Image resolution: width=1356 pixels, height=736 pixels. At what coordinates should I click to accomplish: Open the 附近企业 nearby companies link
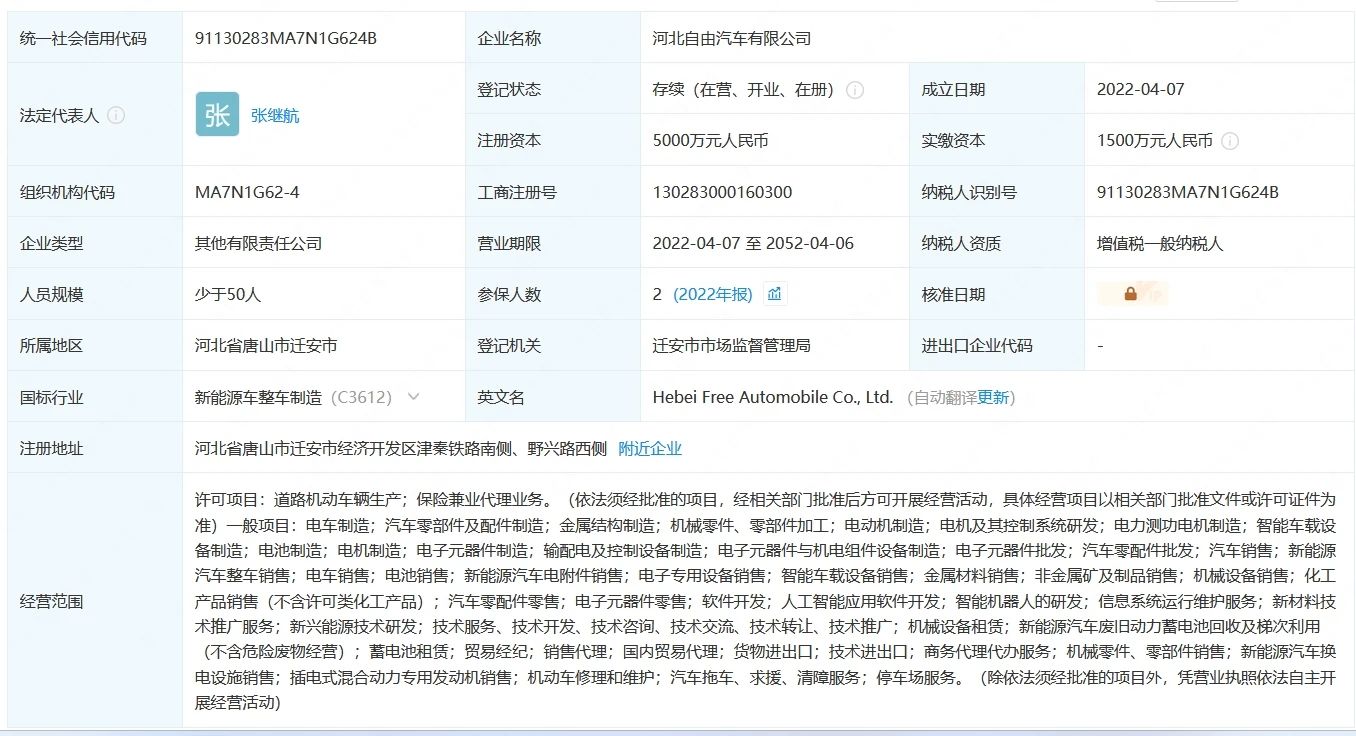650,448
